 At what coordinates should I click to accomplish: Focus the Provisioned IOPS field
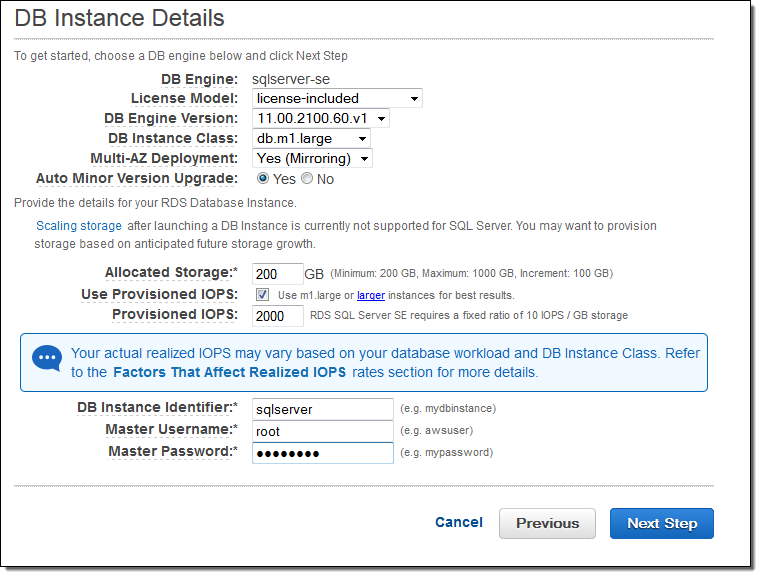click(x=277, y=316)
